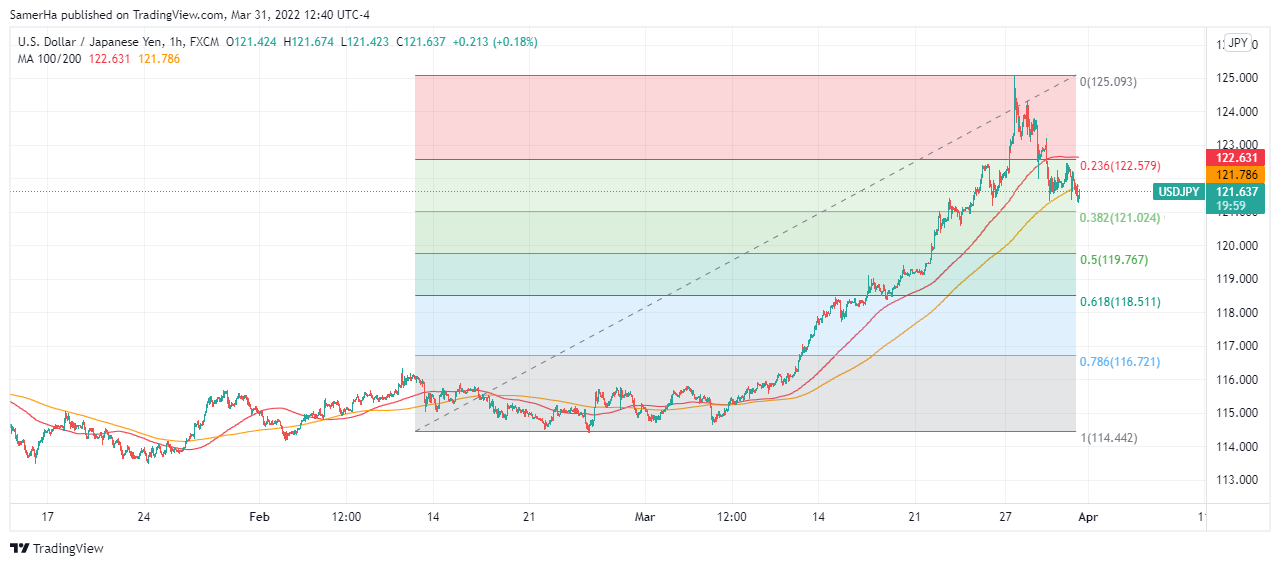This screenshot has height=566, width=1280.
Task: Click the 0.382(121.024) Fibonacci level label
Action: (1120, 217)
